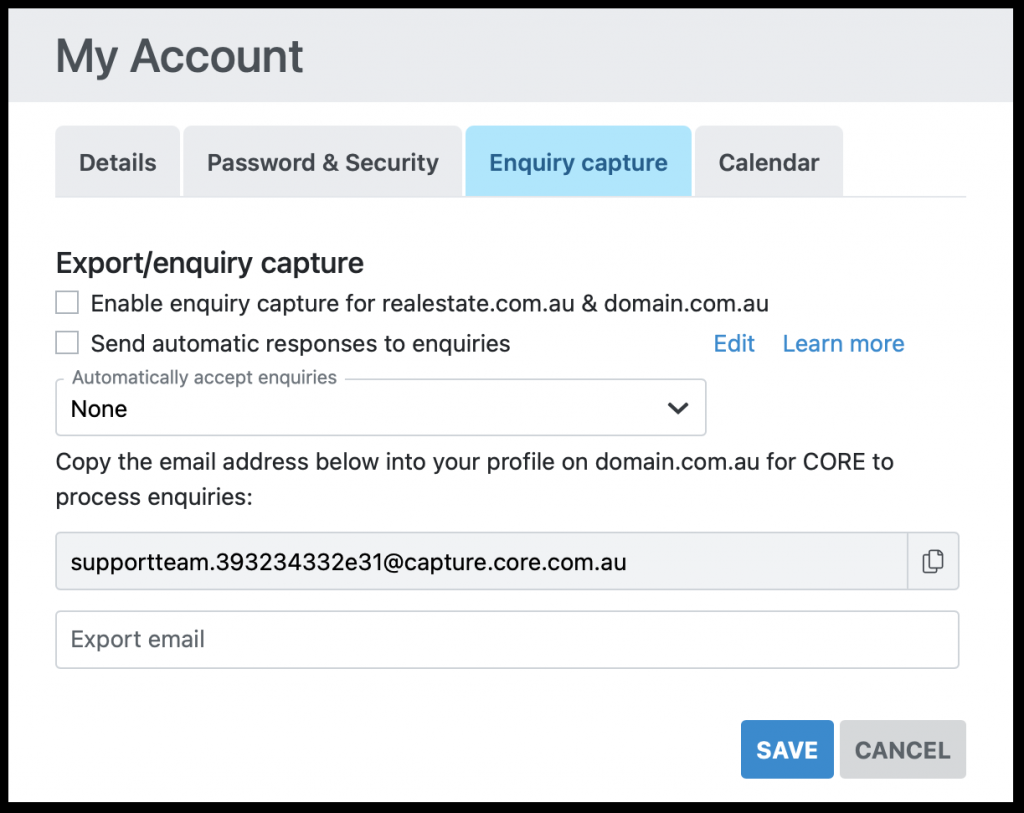The height and width of the screenshot is (813, 1024).
Task: Click the 'Send automatic responses to enquiries' label text
Action: [x=300, y=344]
